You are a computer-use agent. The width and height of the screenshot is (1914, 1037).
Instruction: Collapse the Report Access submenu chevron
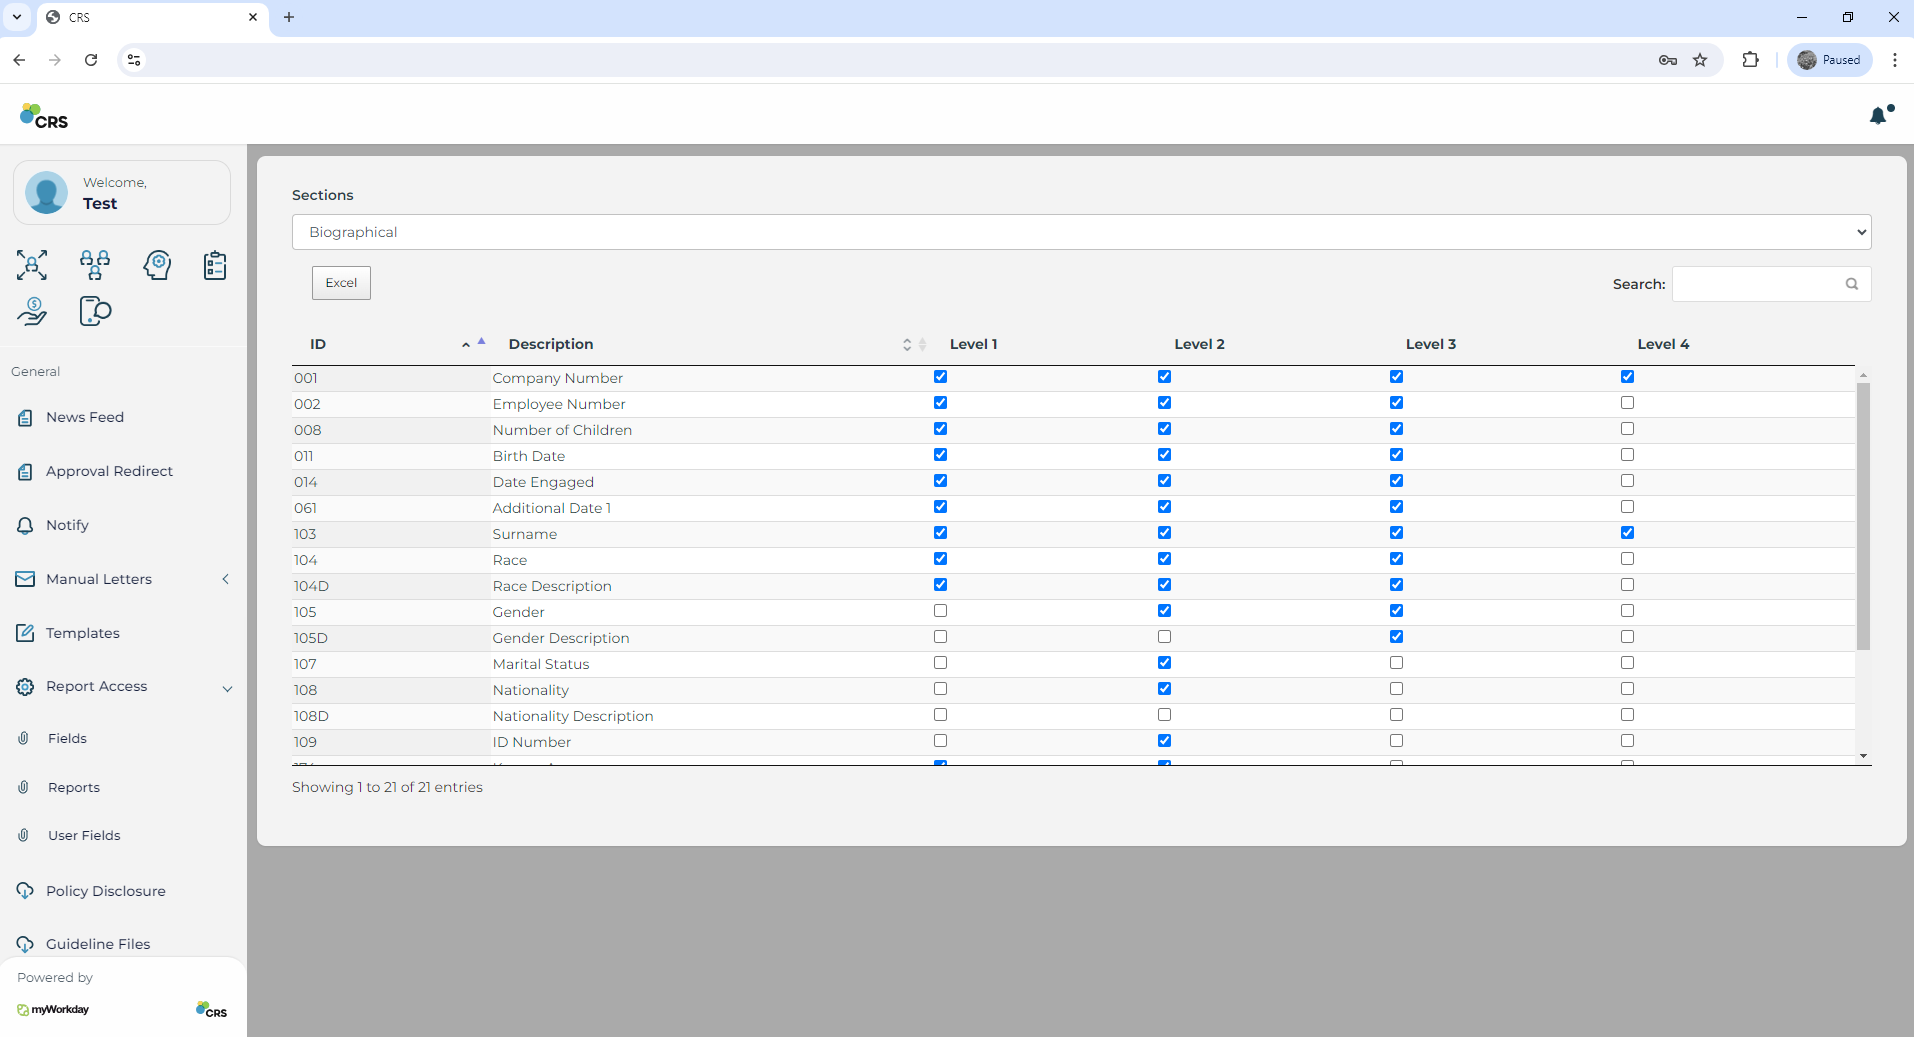(227, 688)
